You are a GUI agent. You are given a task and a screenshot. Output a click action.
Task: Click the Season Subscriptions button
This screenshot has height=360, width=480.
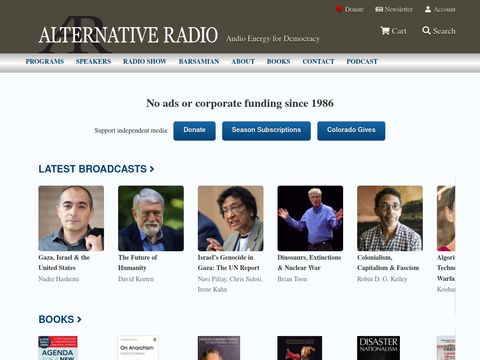pyautogui.click(x=266, y=131)
